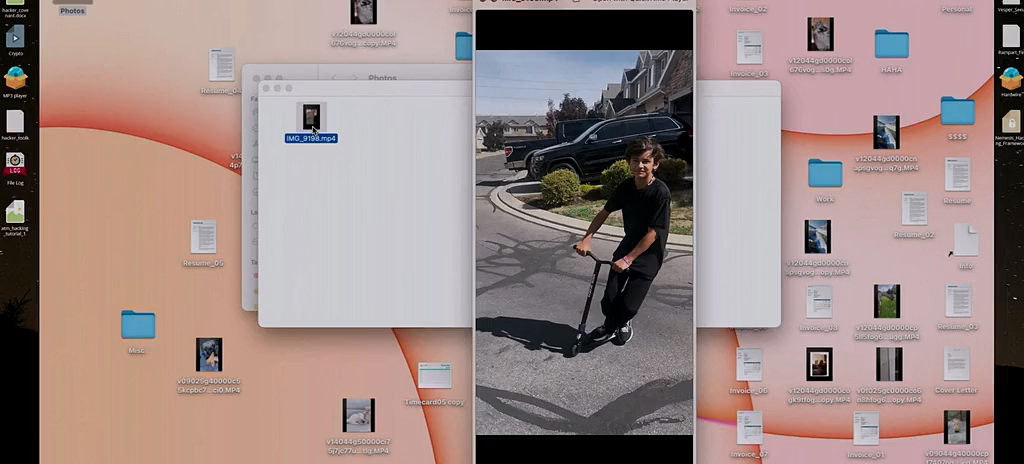The height and width of the screenshot is (464, 1024).
Task: Select the v09025g40000c5 MP4 video file
Action: [x=209, y=355]
